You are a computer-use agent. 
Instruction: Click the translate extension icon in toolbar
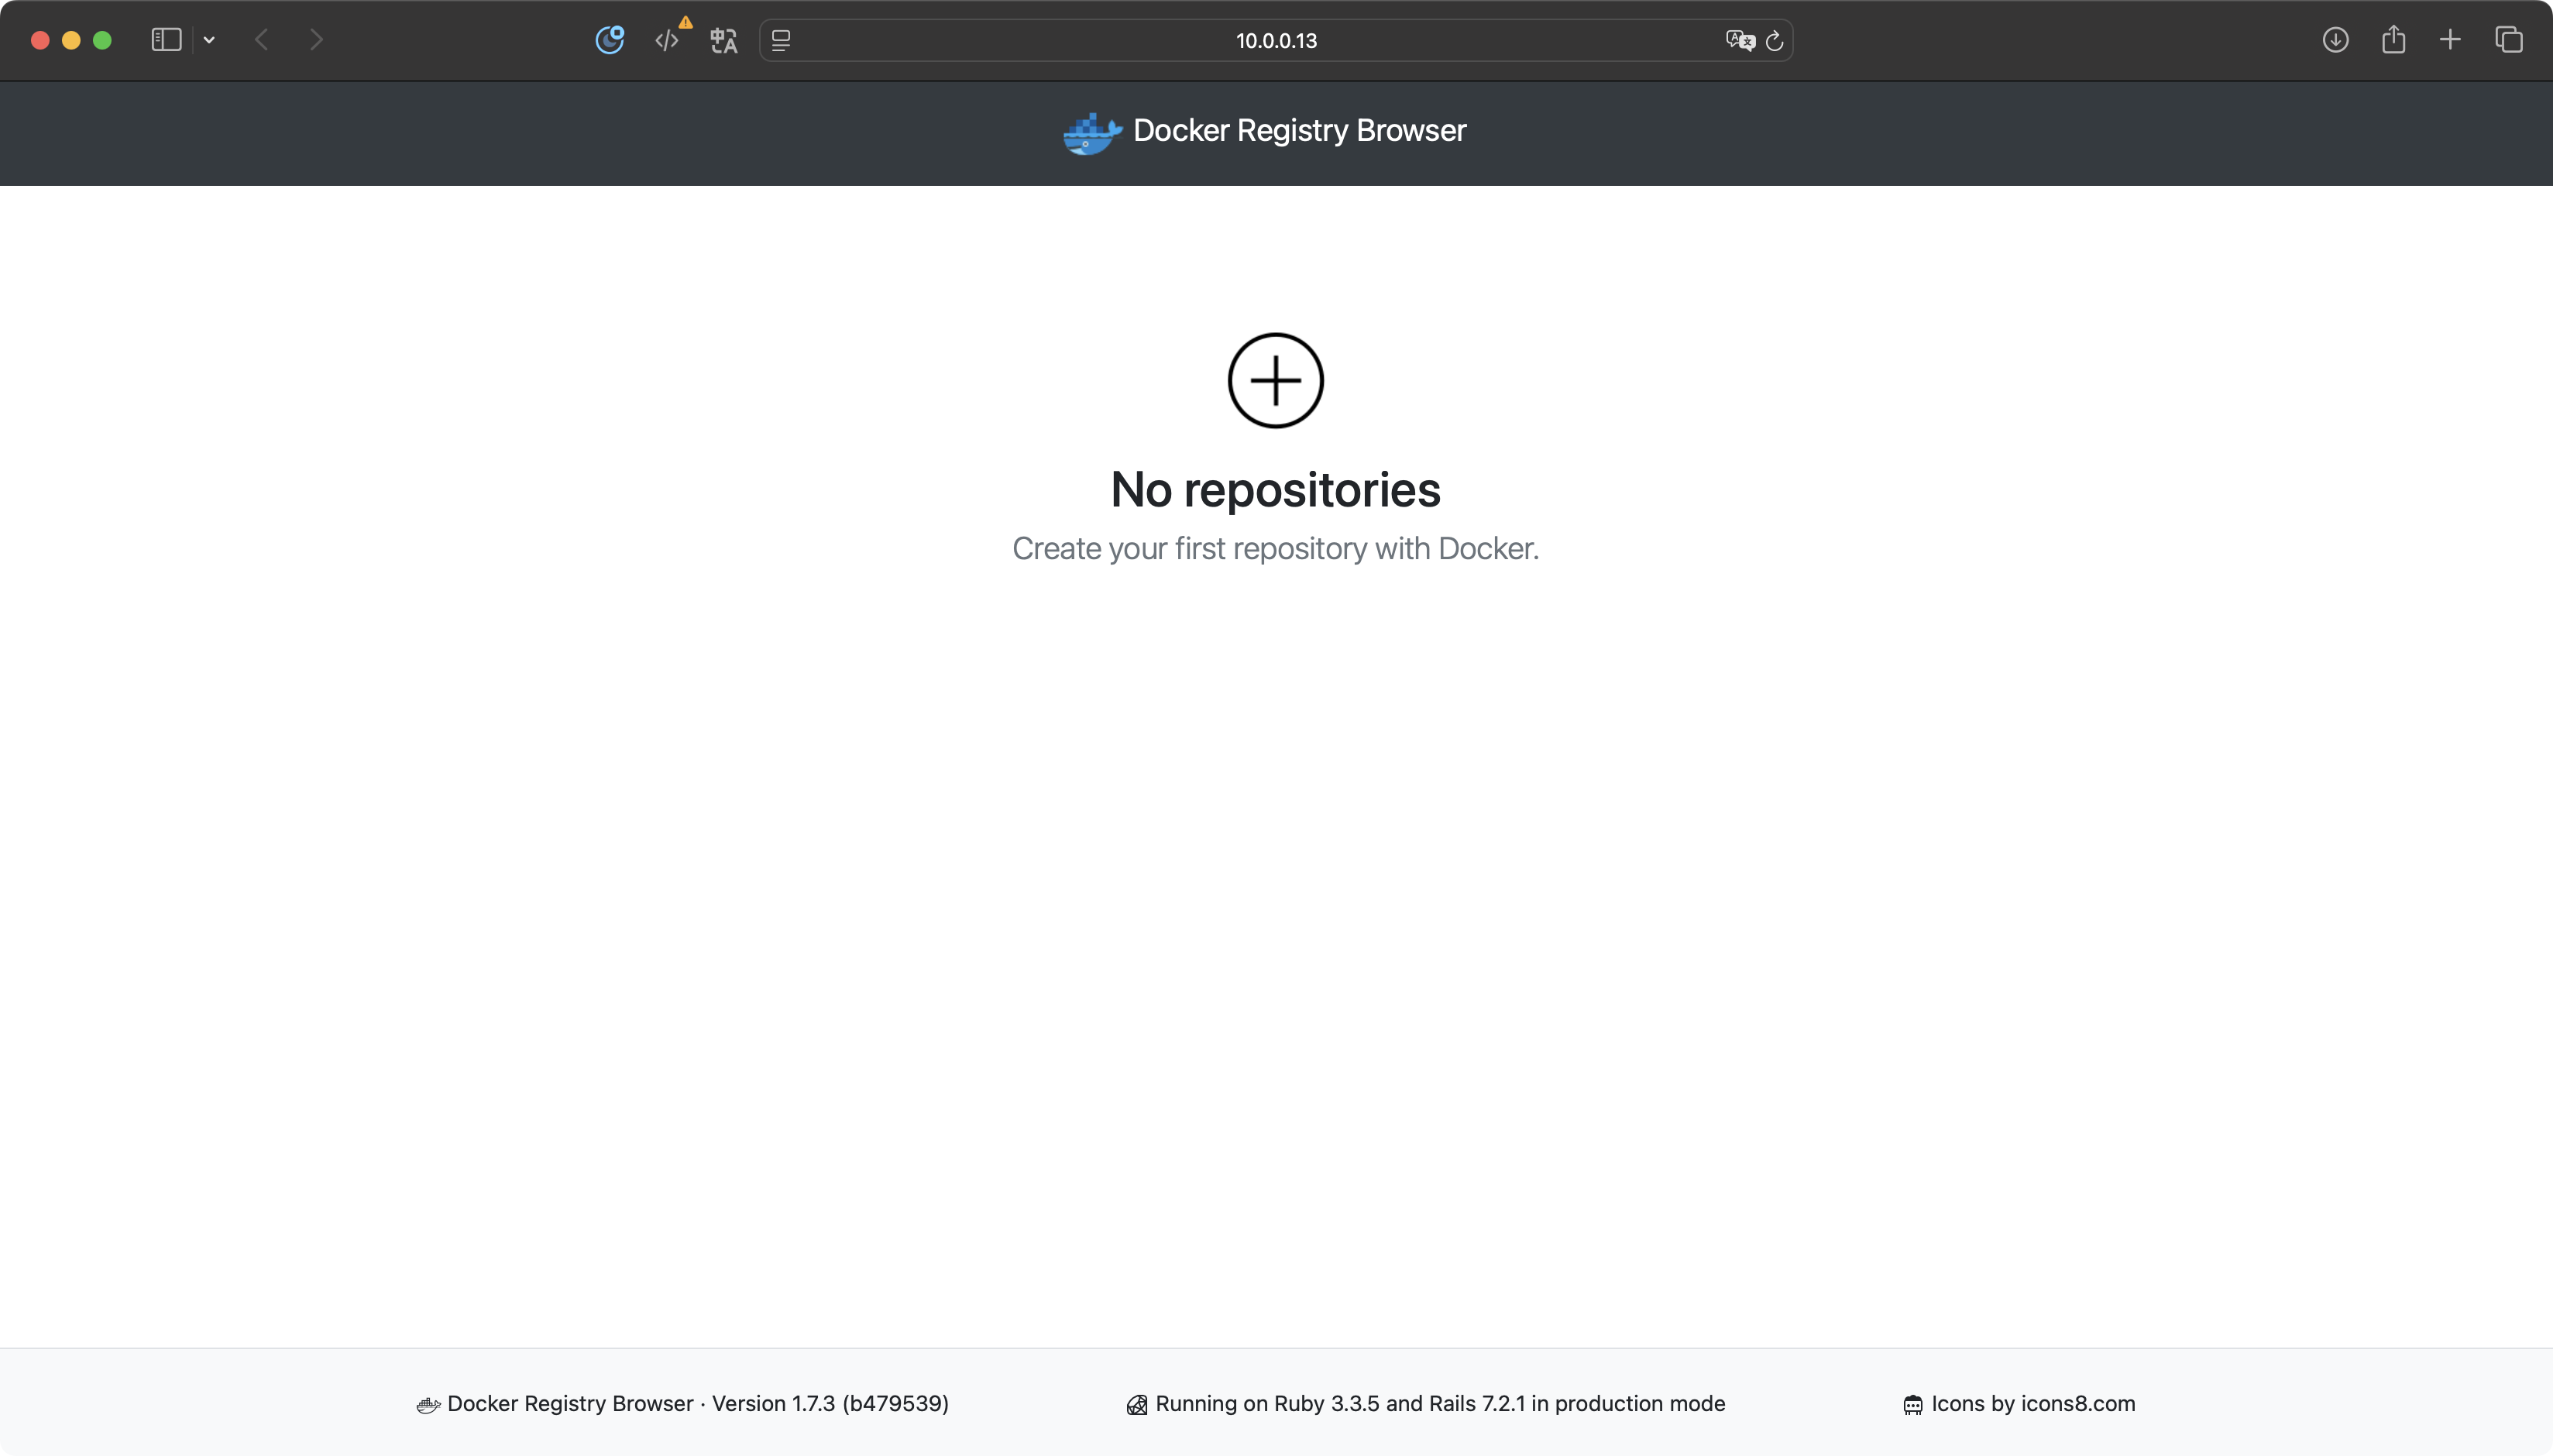tap(723, 41)
